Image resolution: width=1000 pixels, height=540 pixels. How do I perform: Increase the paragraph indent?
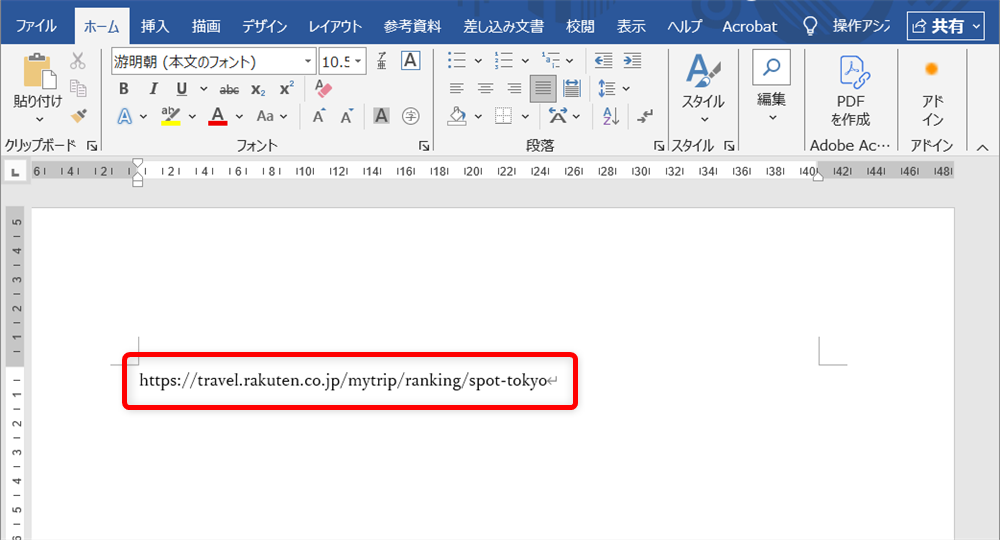[632, 61]
